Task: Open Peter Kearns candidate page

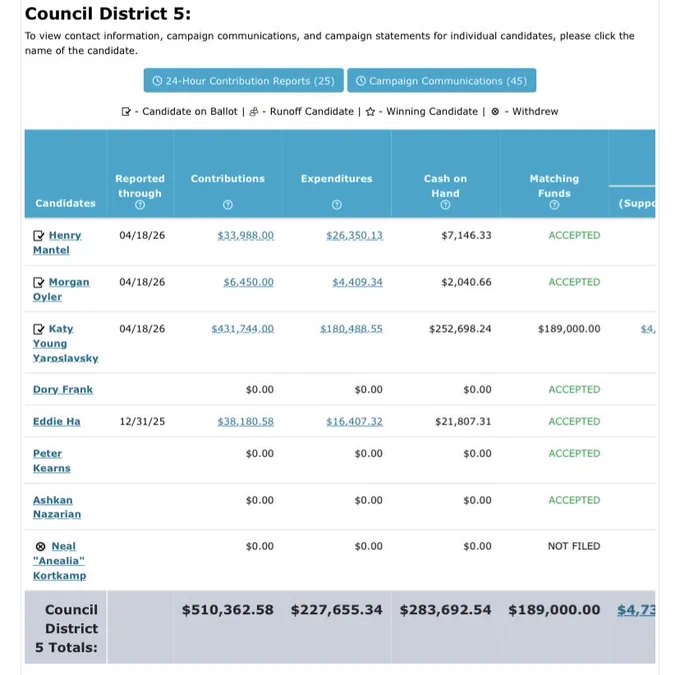Action: click(52, 461)
